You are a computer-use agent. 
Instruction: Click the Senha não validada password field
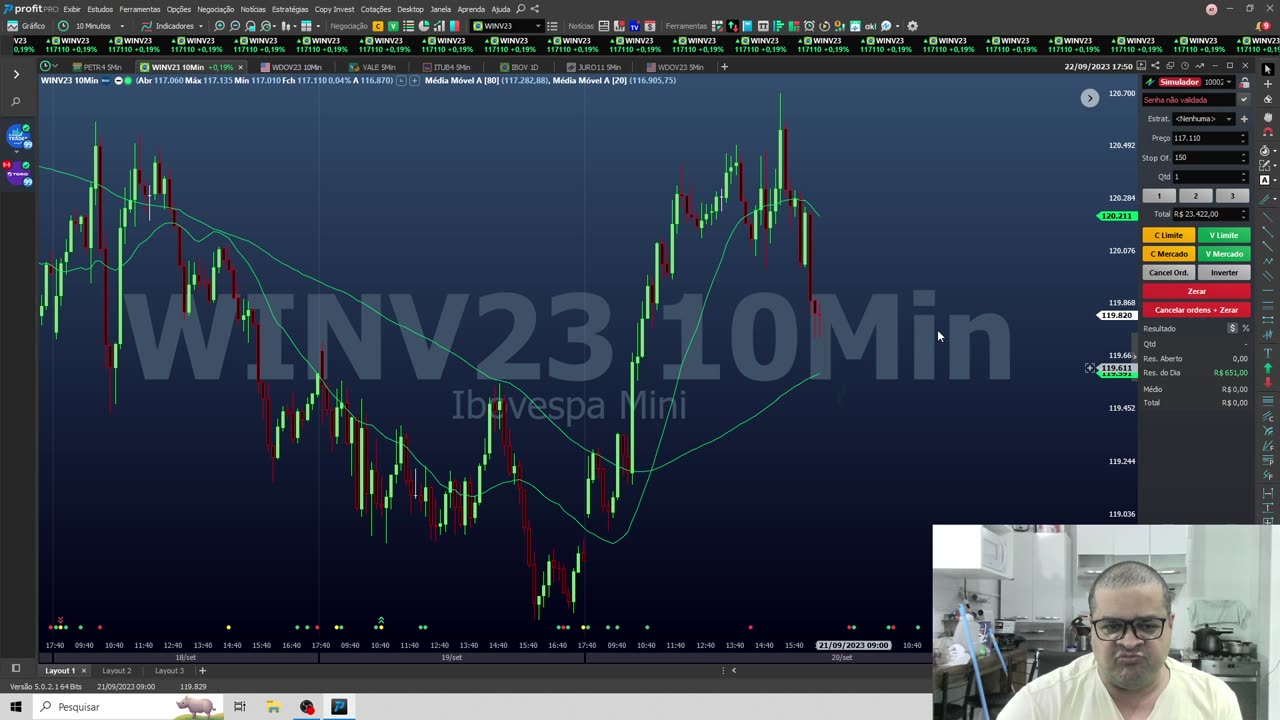point(1189,100)
